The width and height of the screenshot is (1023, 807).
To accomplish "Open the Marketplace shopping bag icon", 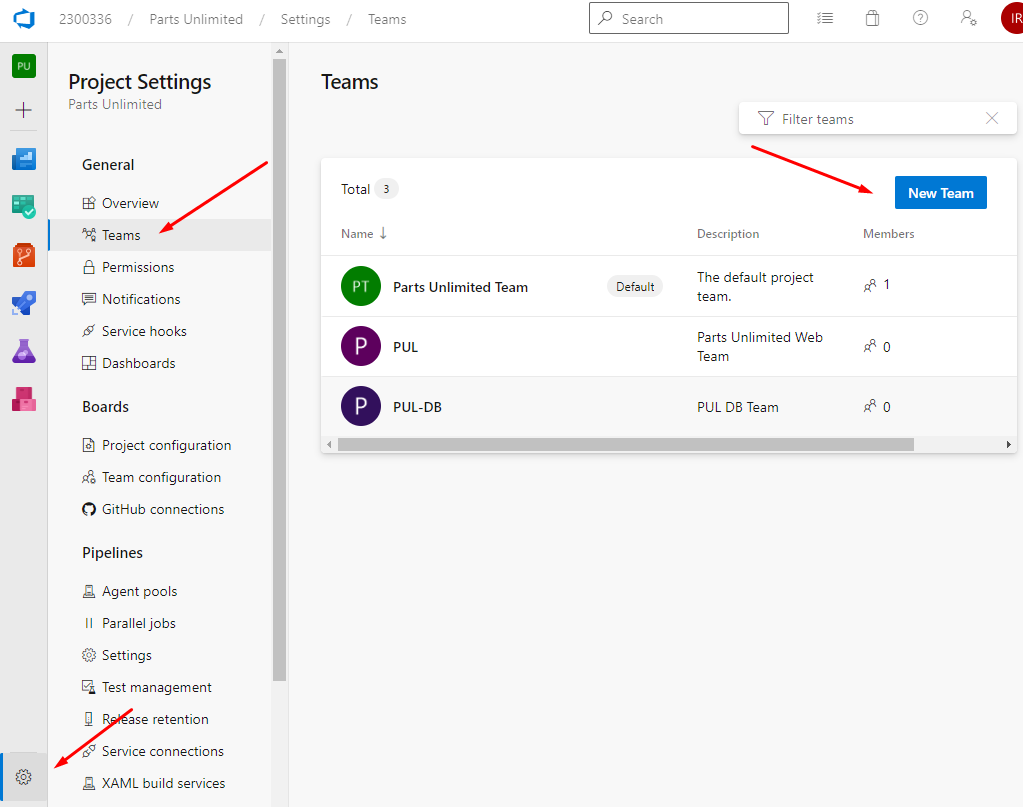I will coord(872,18).
